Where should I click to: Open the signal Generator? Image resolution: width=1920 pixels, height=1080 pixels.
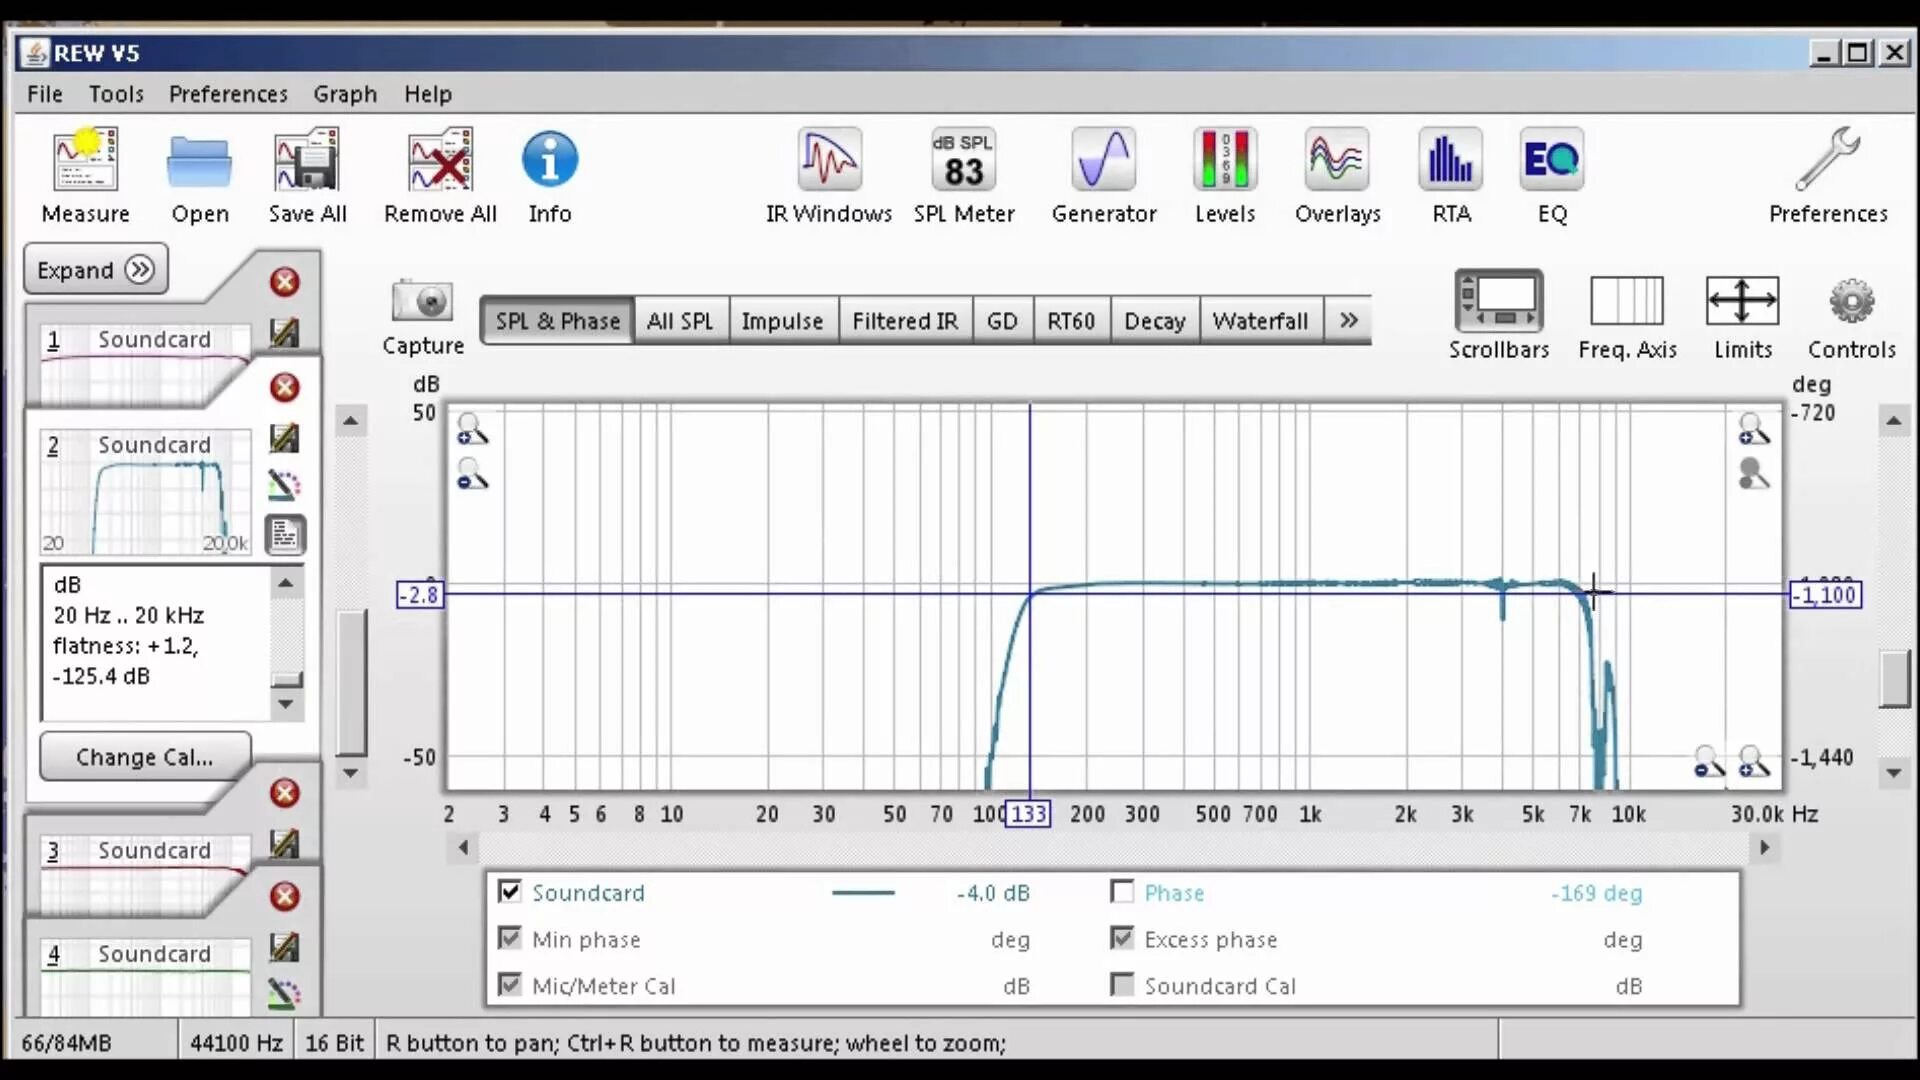[x=1103, y=160]
